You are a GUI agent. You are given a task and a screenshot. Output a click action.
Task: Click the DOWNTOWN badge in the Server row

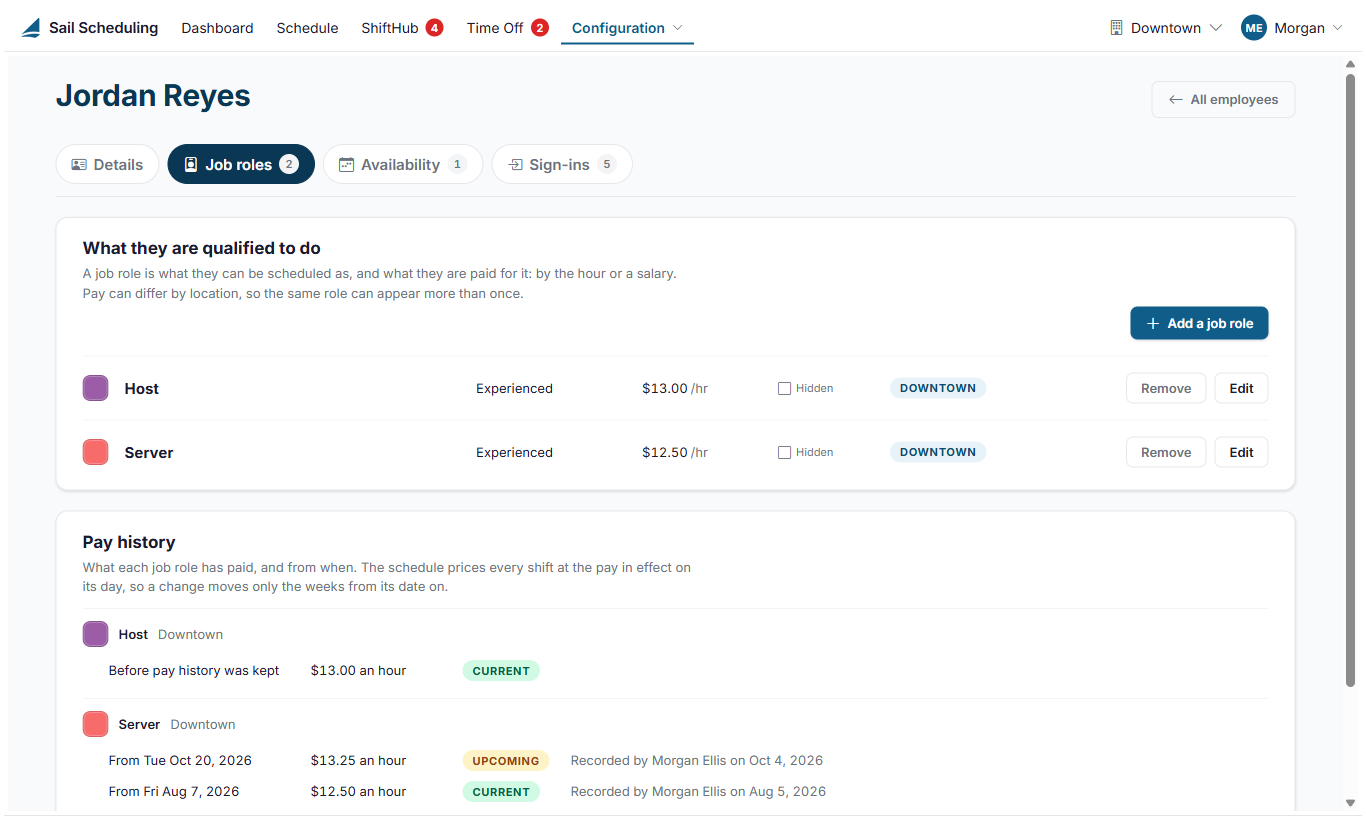click(938, 452)
